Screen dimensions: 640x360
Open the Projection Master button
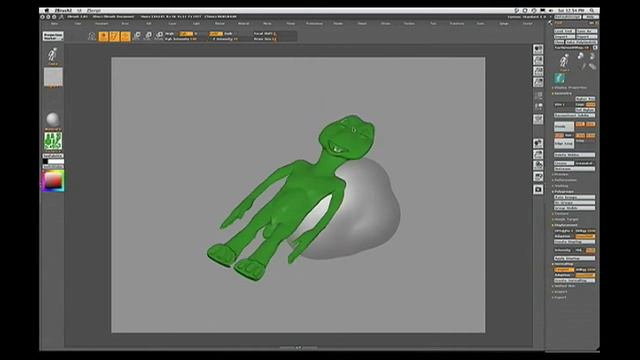[53, 36]
